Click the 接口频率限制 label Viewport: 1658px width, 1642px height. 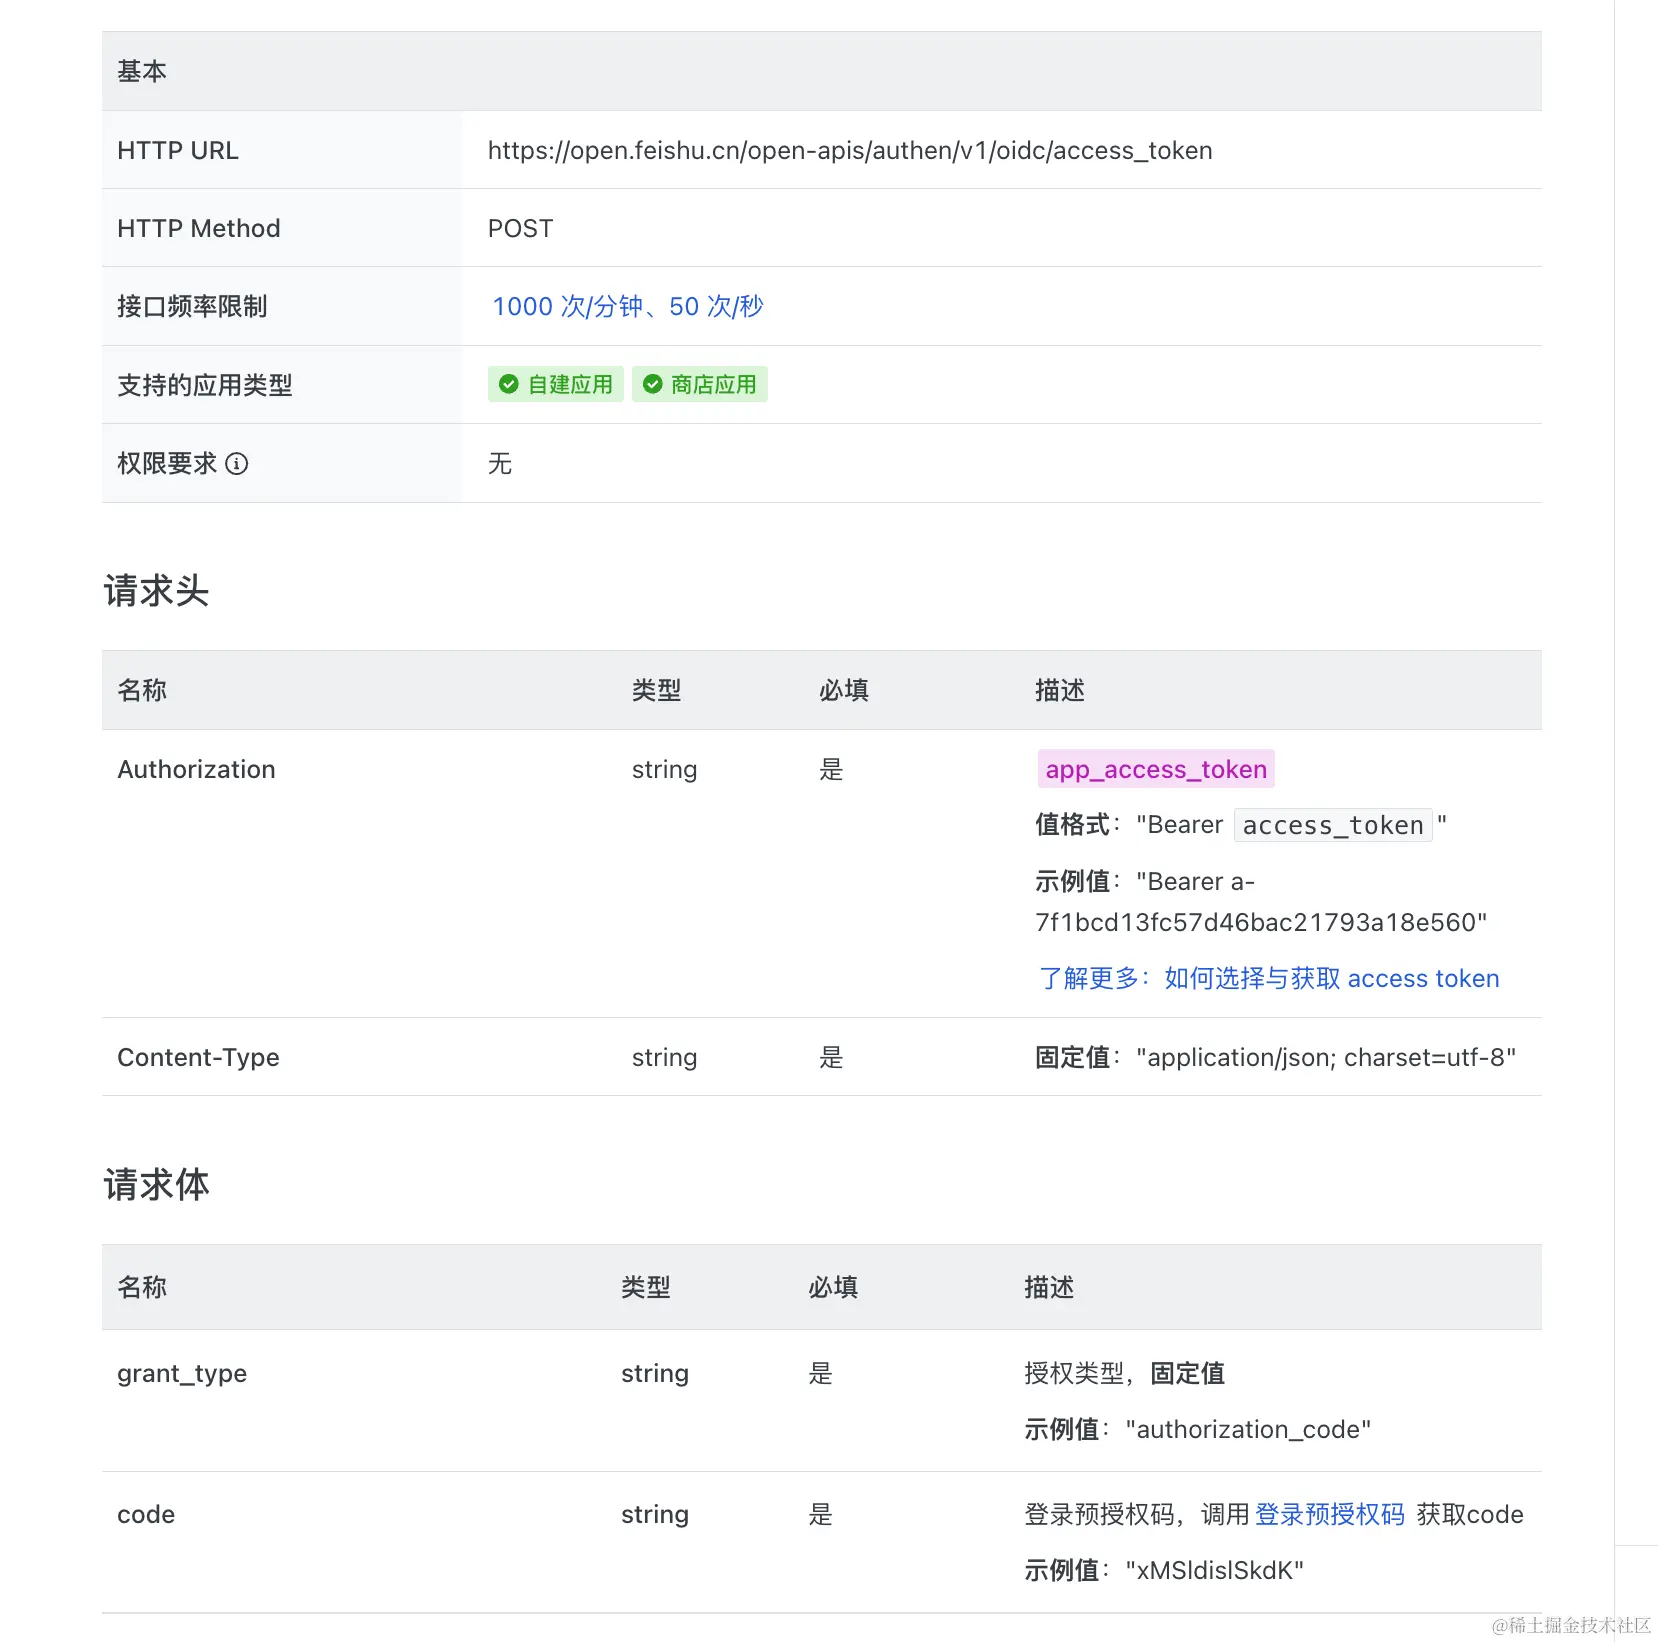click(x=192, y=306)
